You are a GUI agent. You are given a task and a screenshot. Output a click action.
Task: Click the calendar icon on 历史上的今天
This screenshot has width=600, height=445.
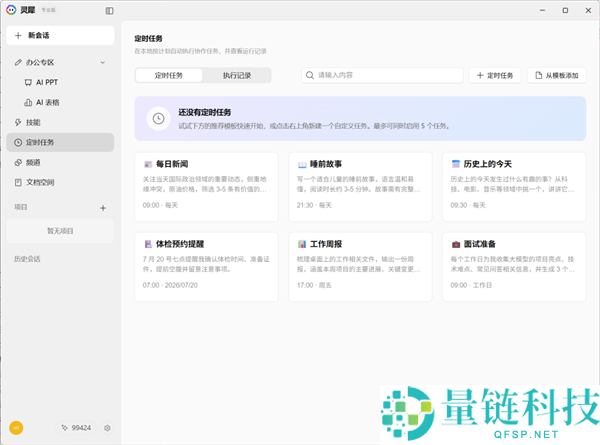[x=456, y=164]
